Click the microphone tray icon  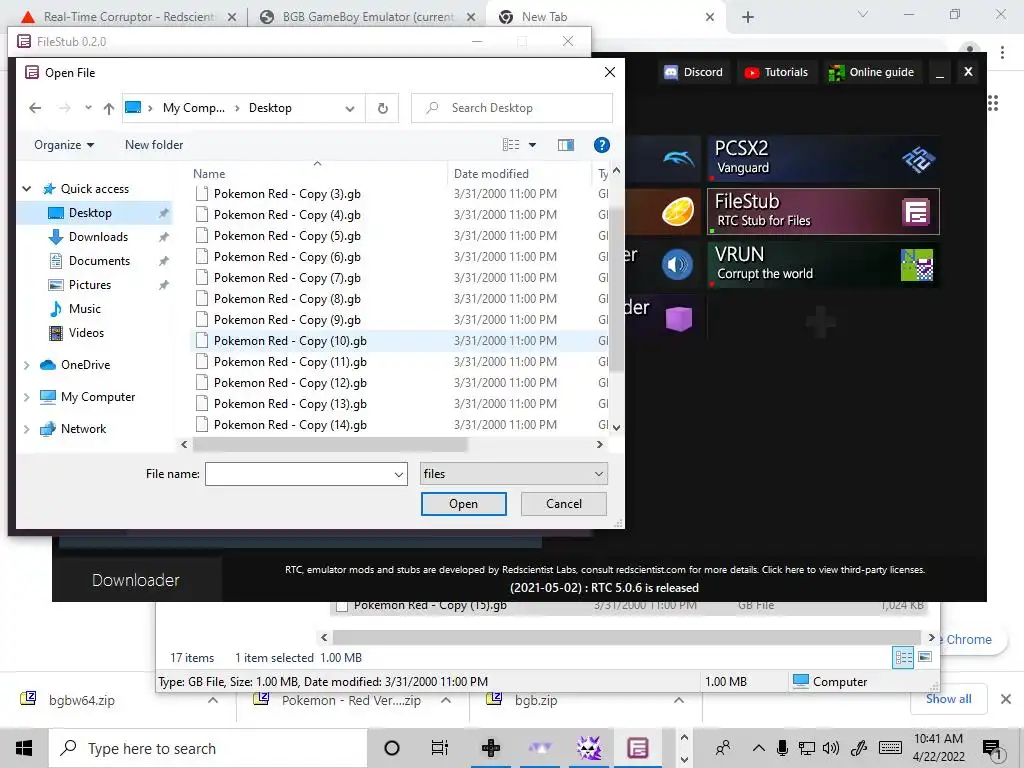tap(782, 748)
